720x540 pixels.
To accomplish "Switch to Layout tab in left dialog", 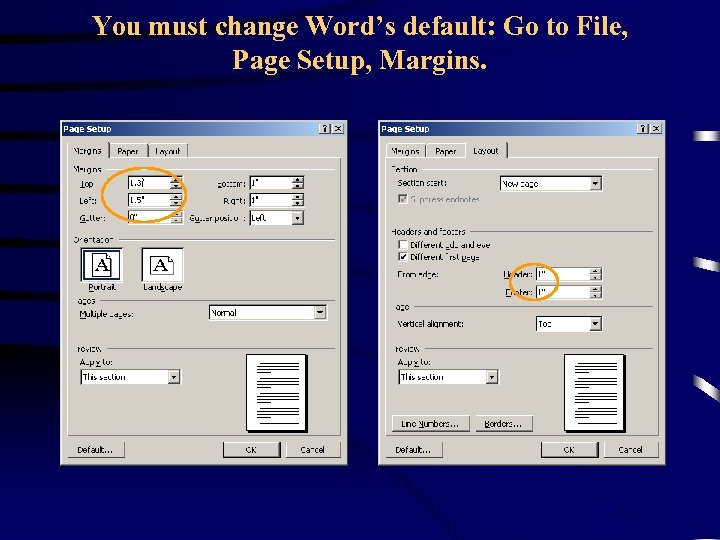I will [x=168, y=151].
